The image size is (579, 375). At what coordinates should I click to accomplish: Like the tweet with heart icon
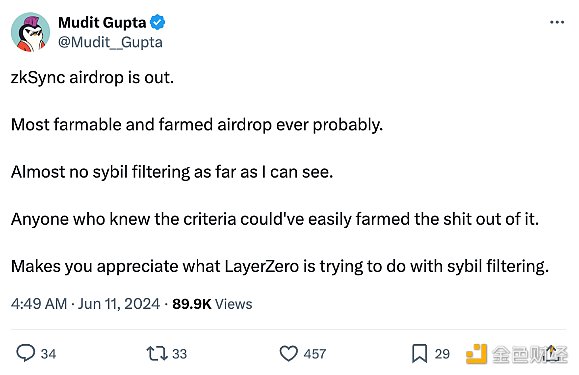[288, 353]
